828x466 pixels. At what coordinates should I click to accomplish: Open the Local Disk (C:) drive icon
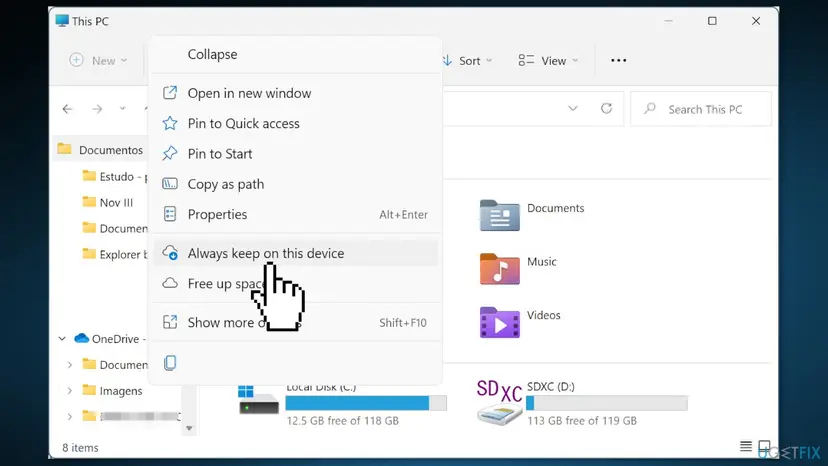click(258, 400)
